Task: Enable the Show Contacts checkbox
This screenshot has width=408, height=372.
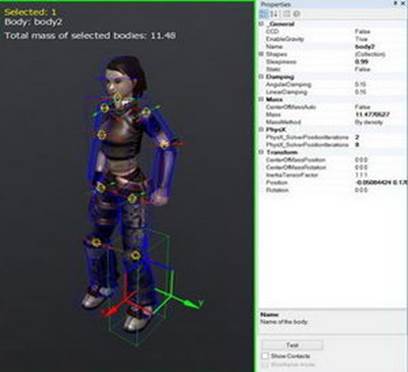Action: pos(265,356)
